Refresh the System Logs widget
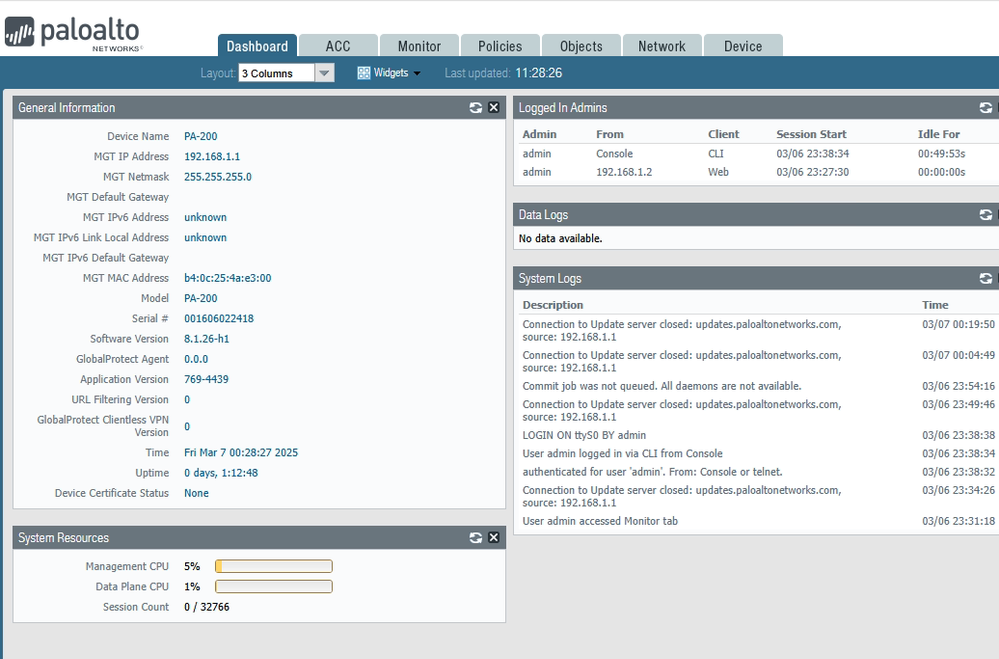The height and width of the screenshot is (659, 999). [x=986, y=279]
